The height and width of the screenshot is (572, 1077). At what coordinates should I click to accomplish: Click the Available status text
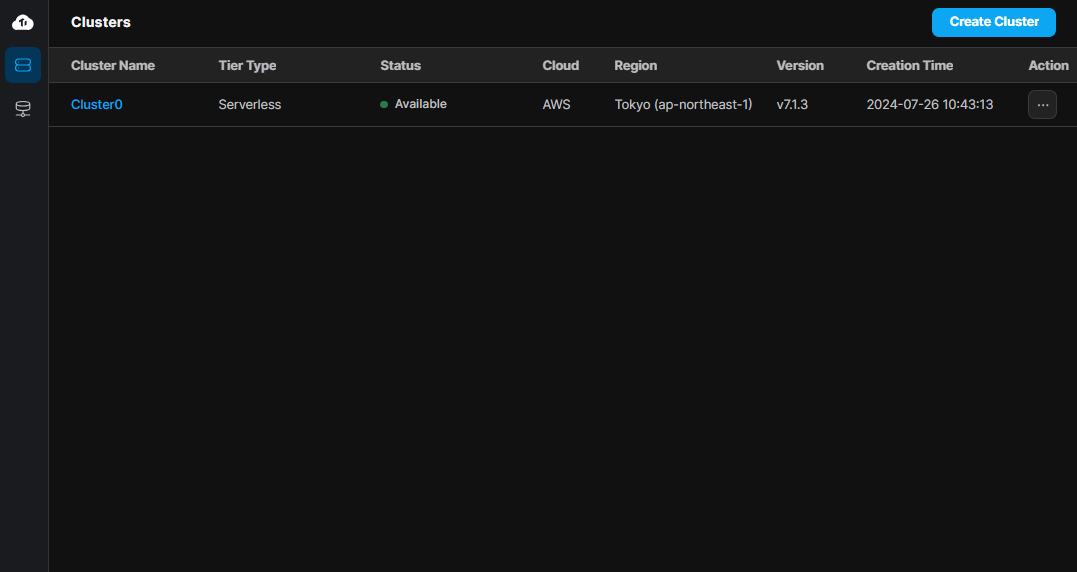420,104
